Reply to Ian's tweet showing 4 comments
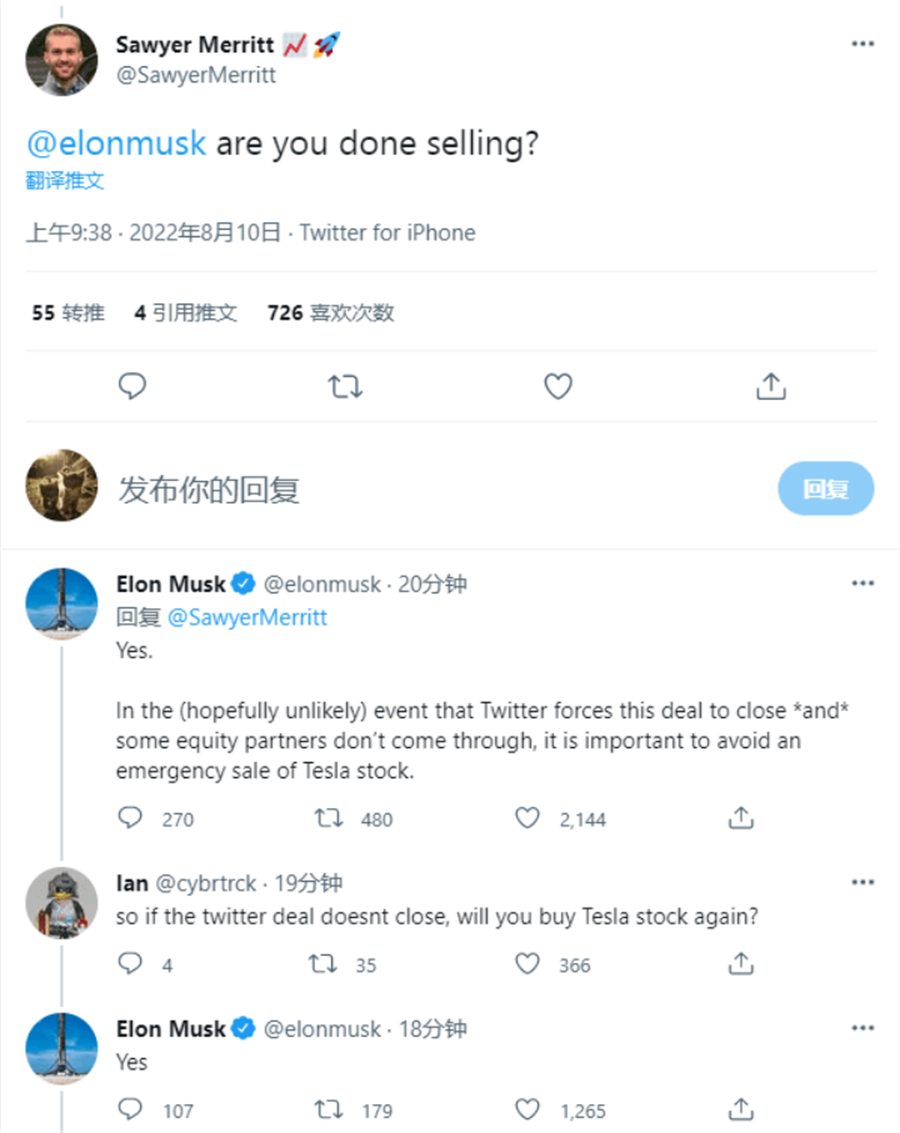The width and height of the screenshot is (900, 1133). pos(131,964)
